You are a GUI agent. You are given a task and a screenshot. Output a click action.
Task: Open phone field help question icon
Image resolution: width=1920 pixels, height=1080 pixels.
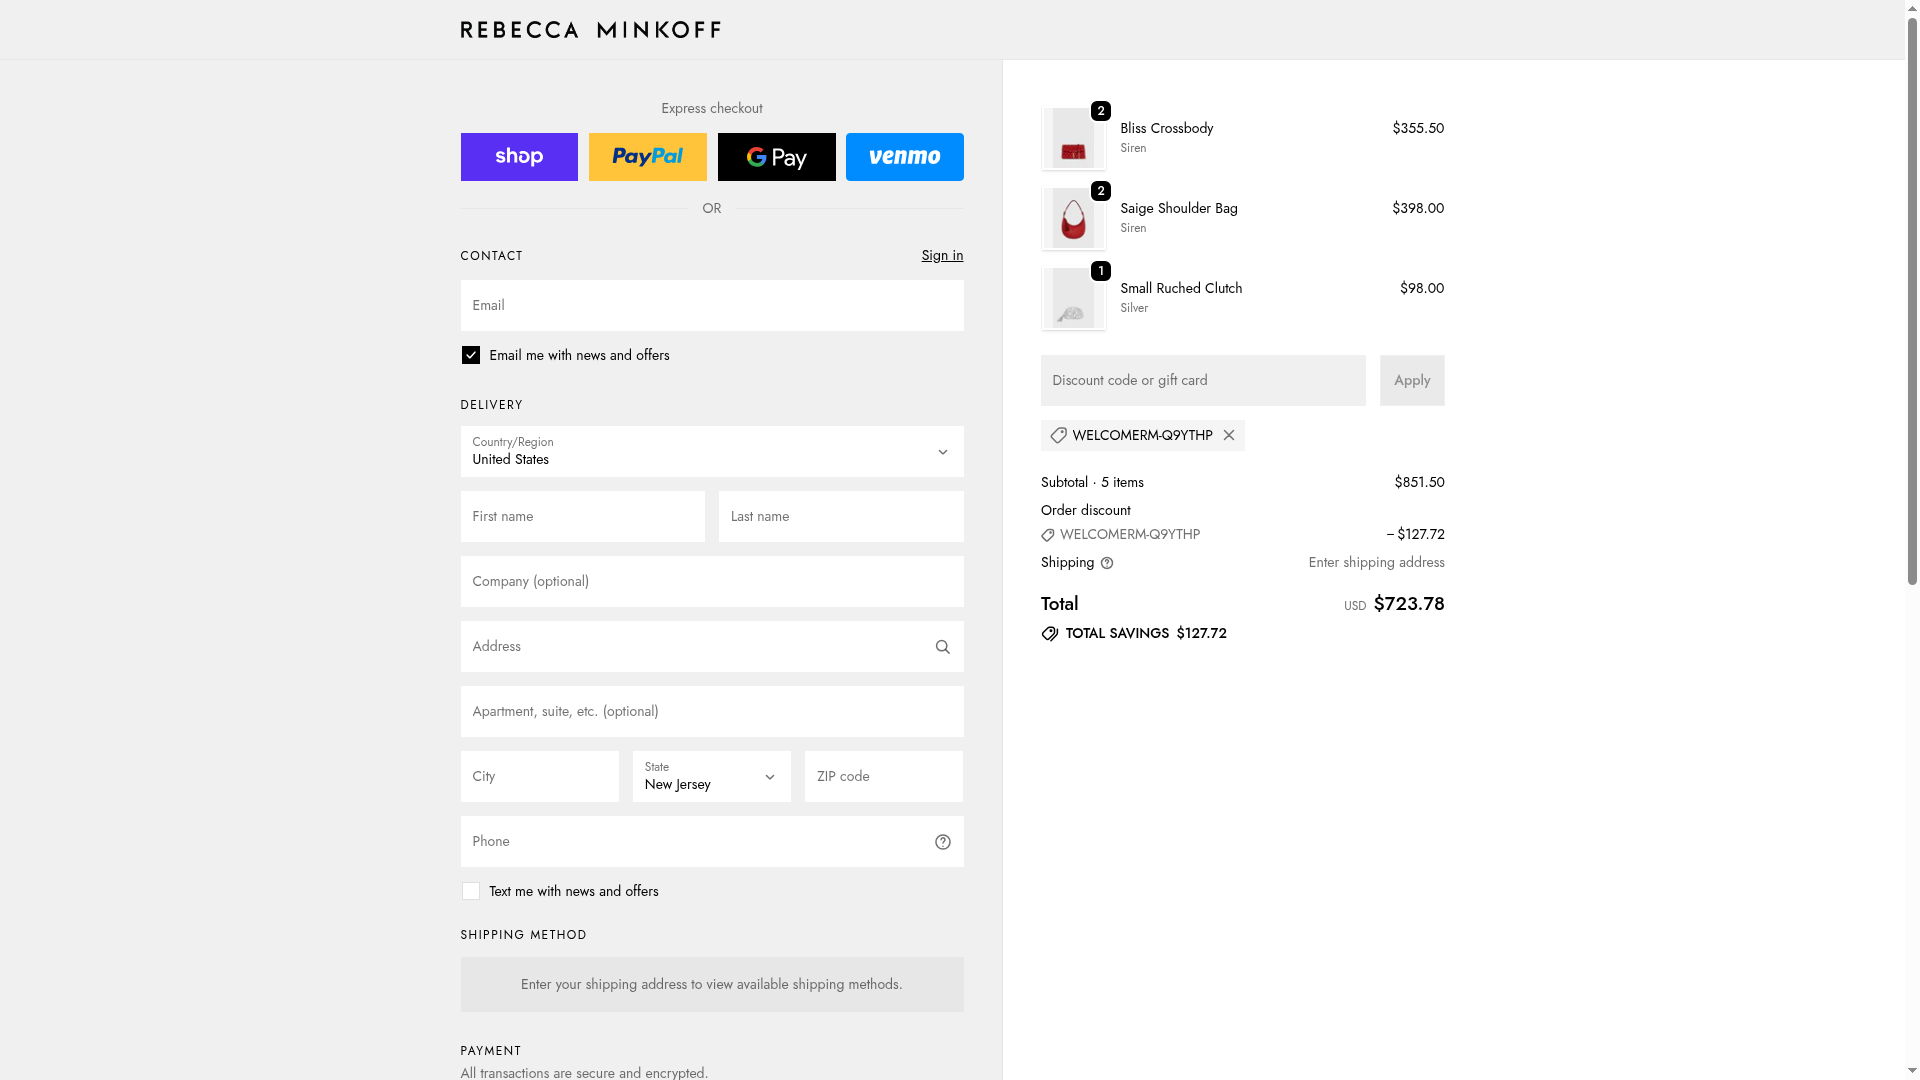pyautogui.click(x=942, y=842)
